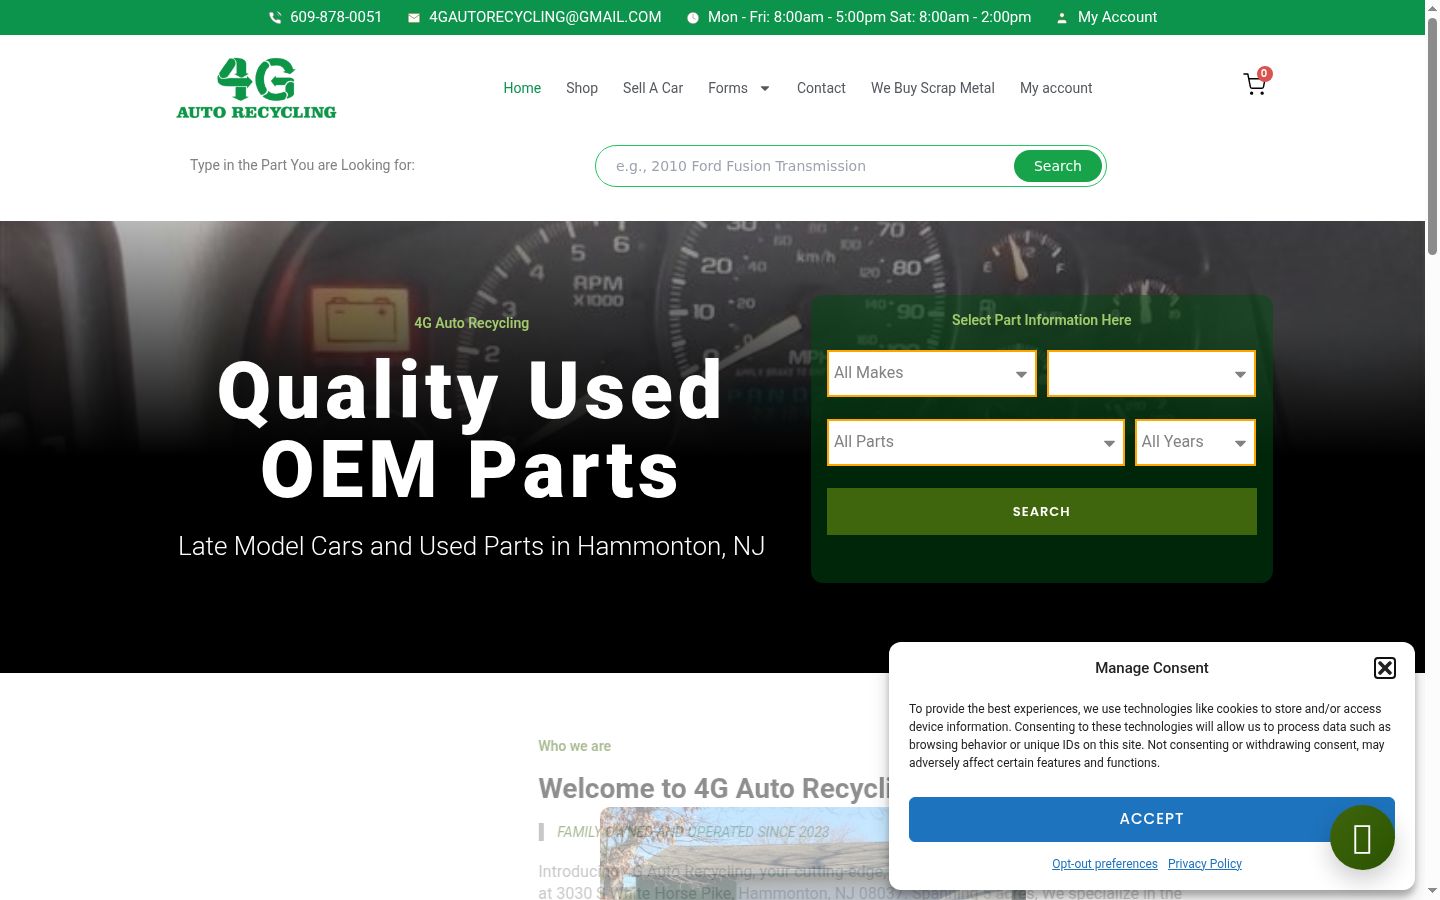Call the 609-878-0051 phone link
The width and height of the screenshot is (1440, 900).
click(336, 17)
